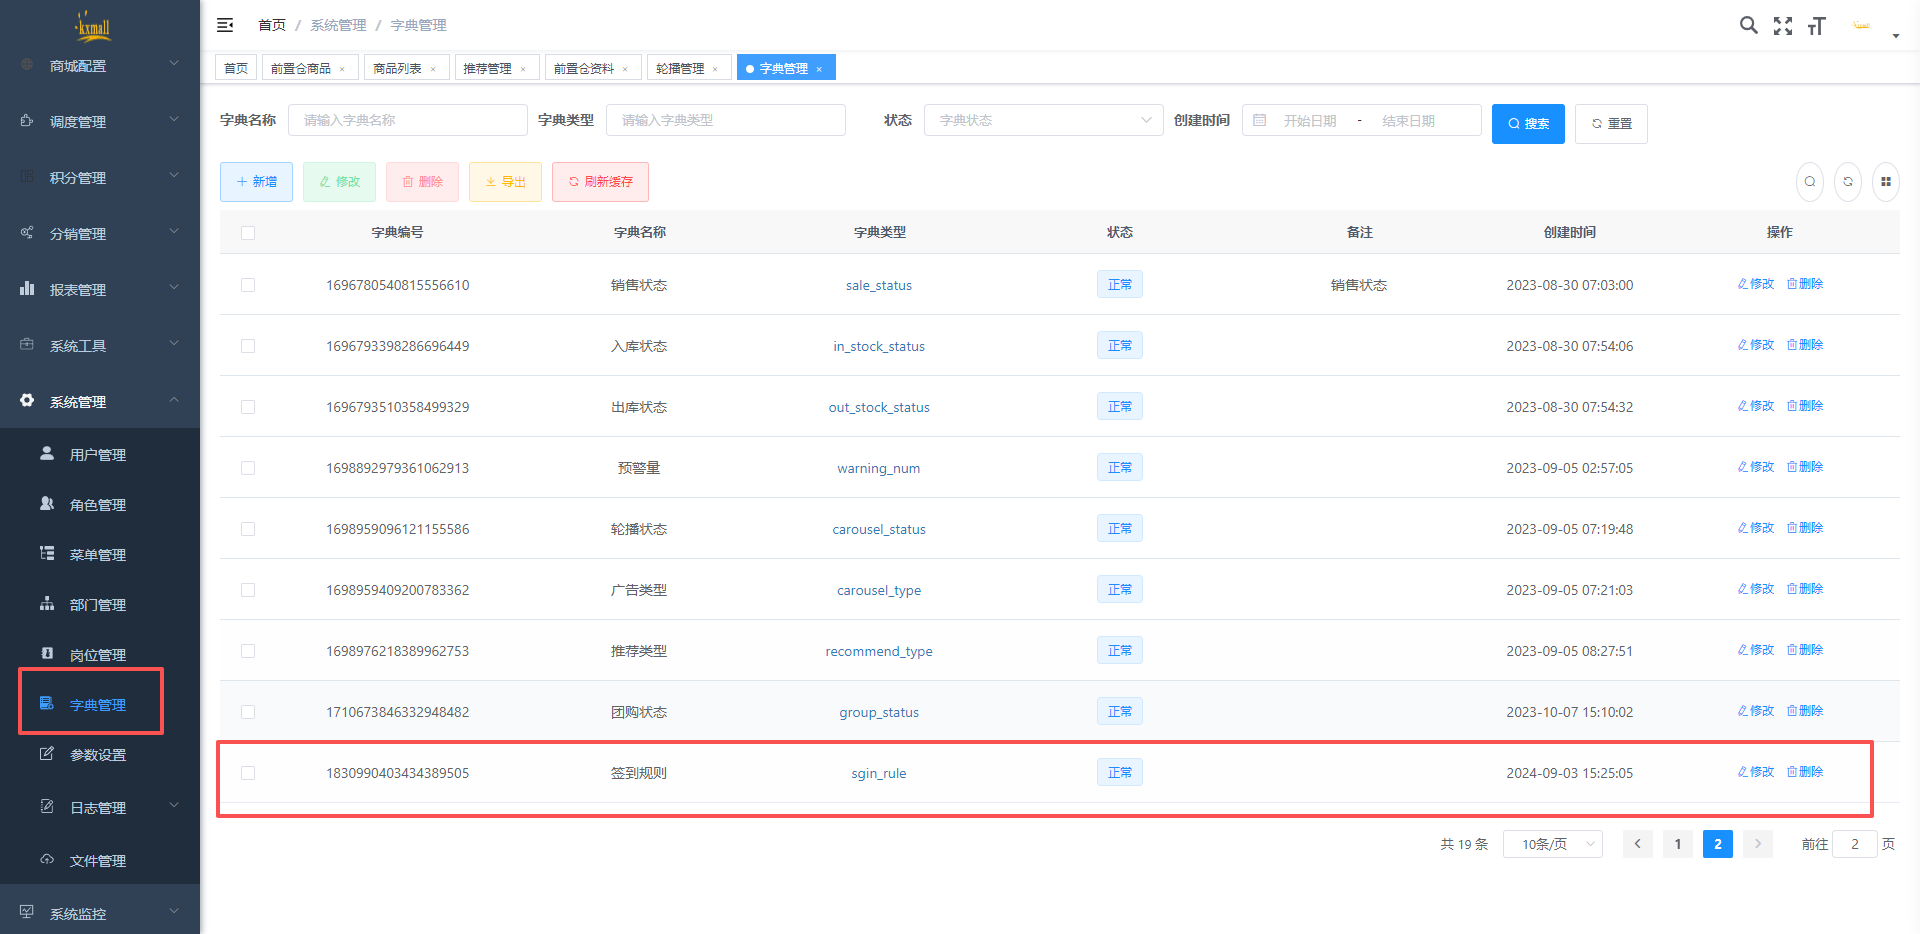Close the 字典管理 tab with its x

819,69
